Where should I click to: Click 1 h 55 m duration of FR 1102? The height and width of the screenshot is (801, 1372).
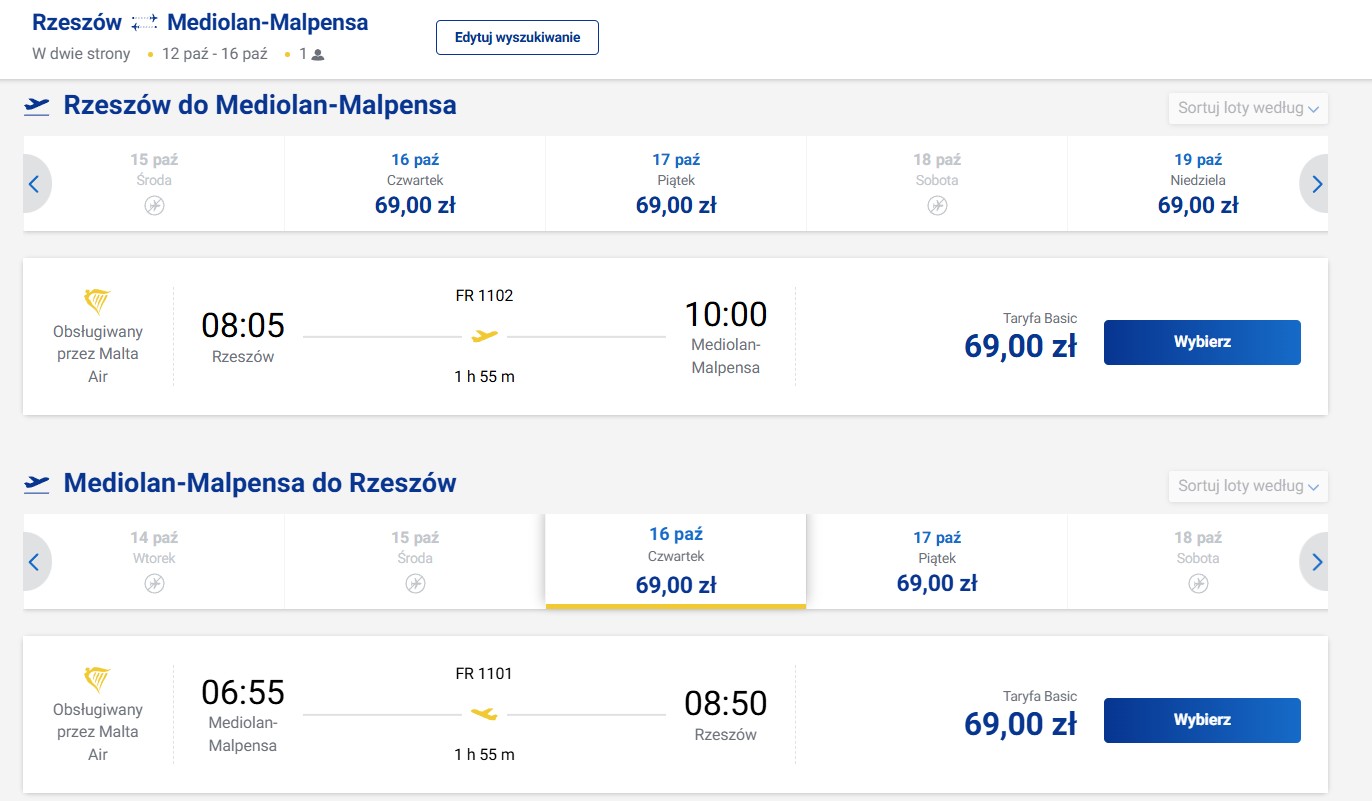[x=484, y=377]
